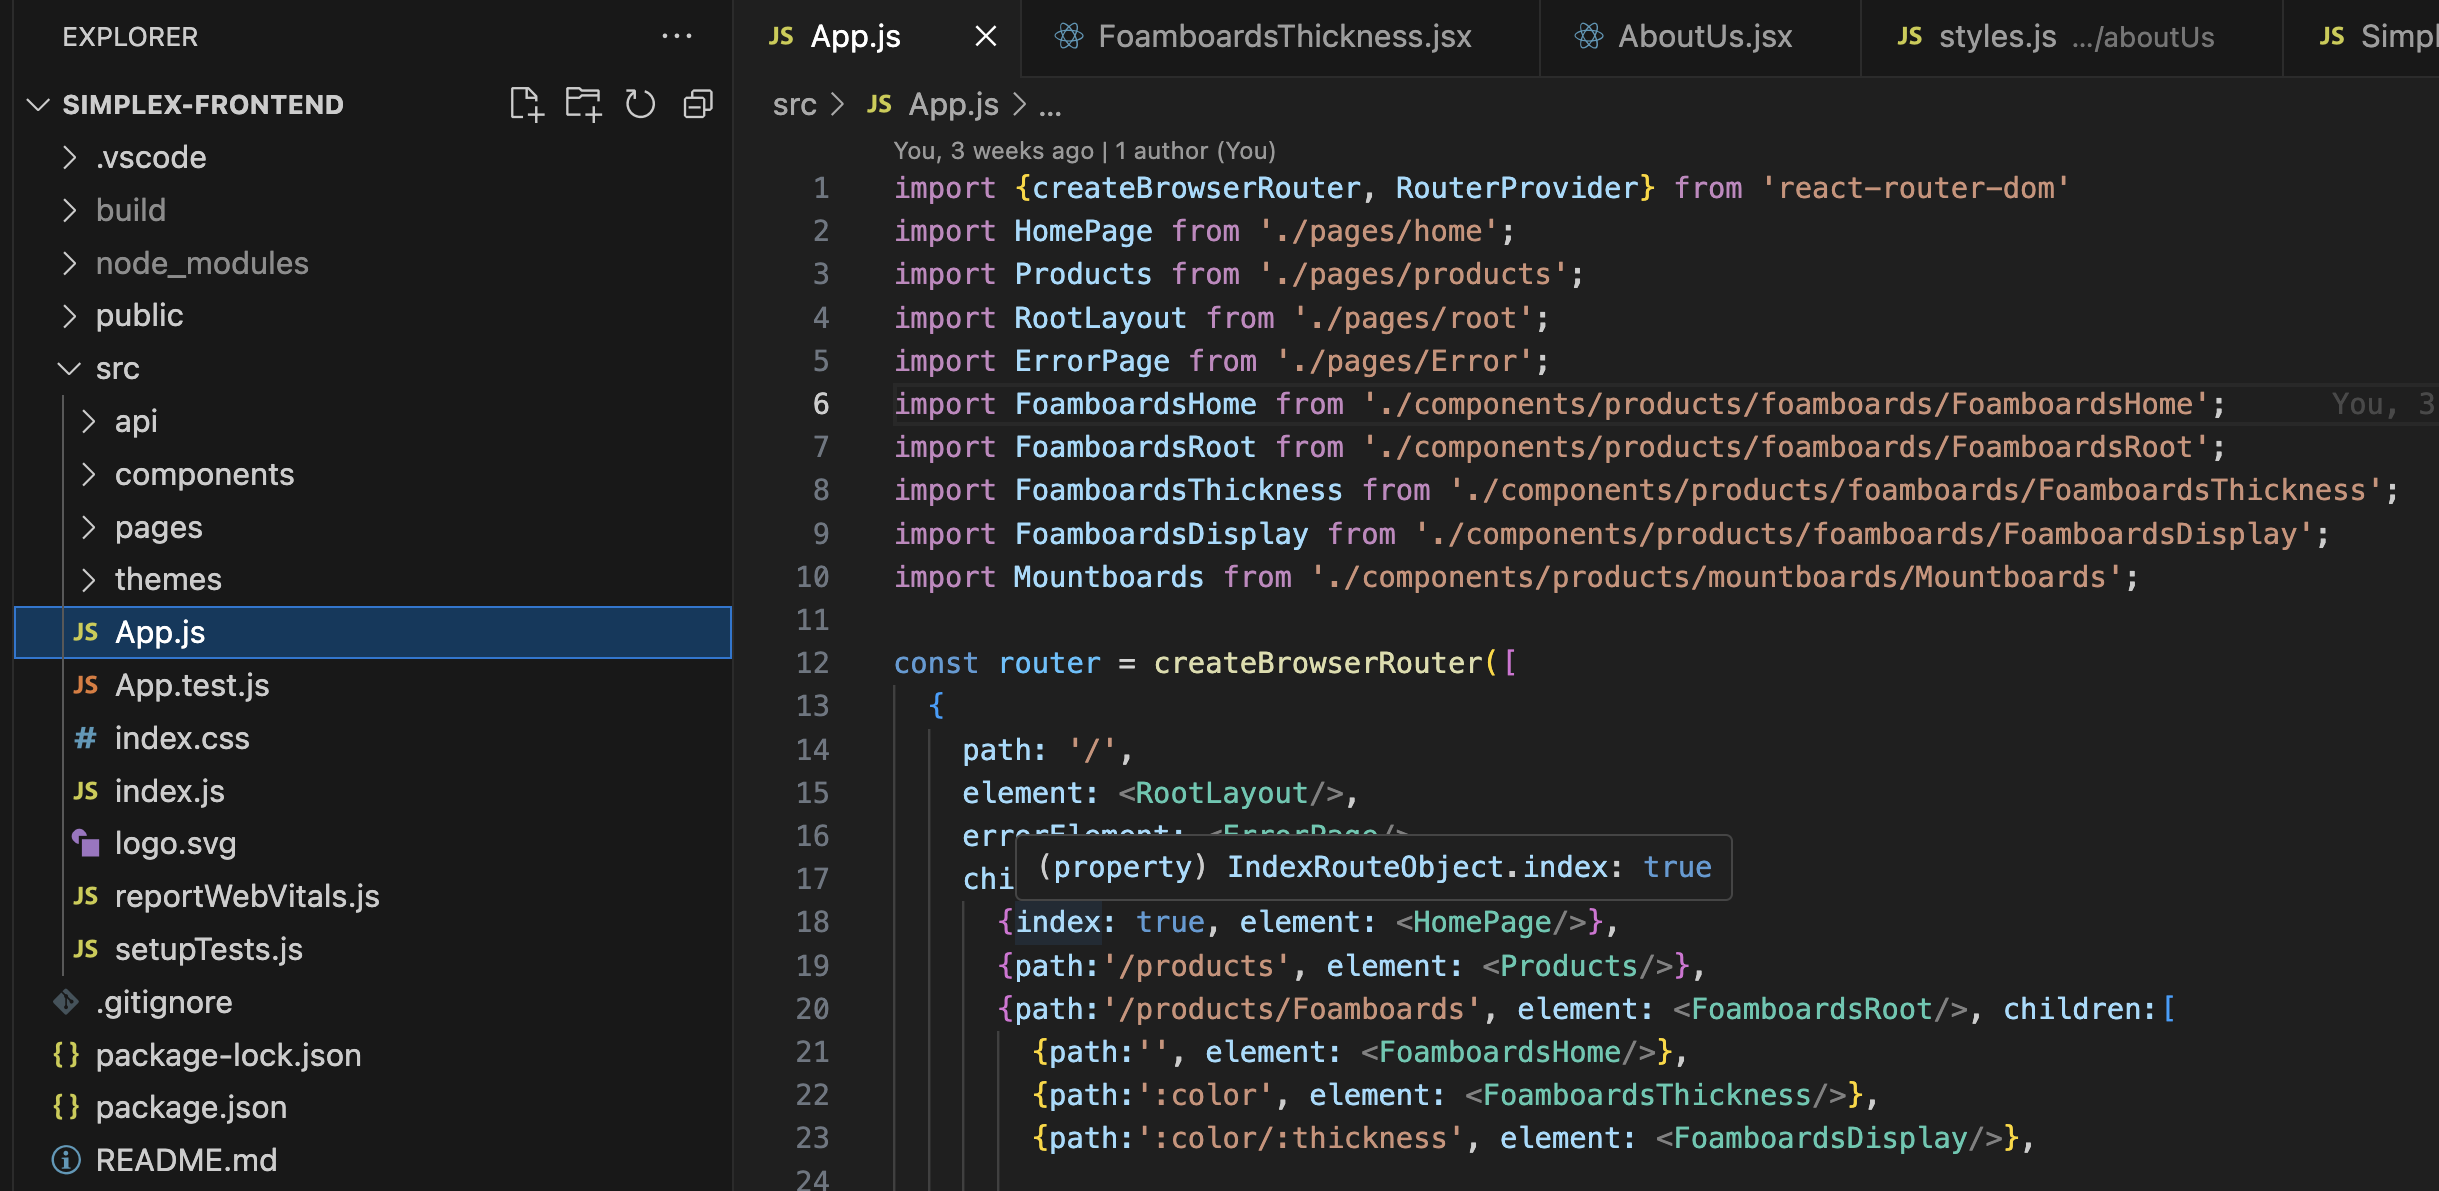Click the git blame author codelens

click(1085, 151)
